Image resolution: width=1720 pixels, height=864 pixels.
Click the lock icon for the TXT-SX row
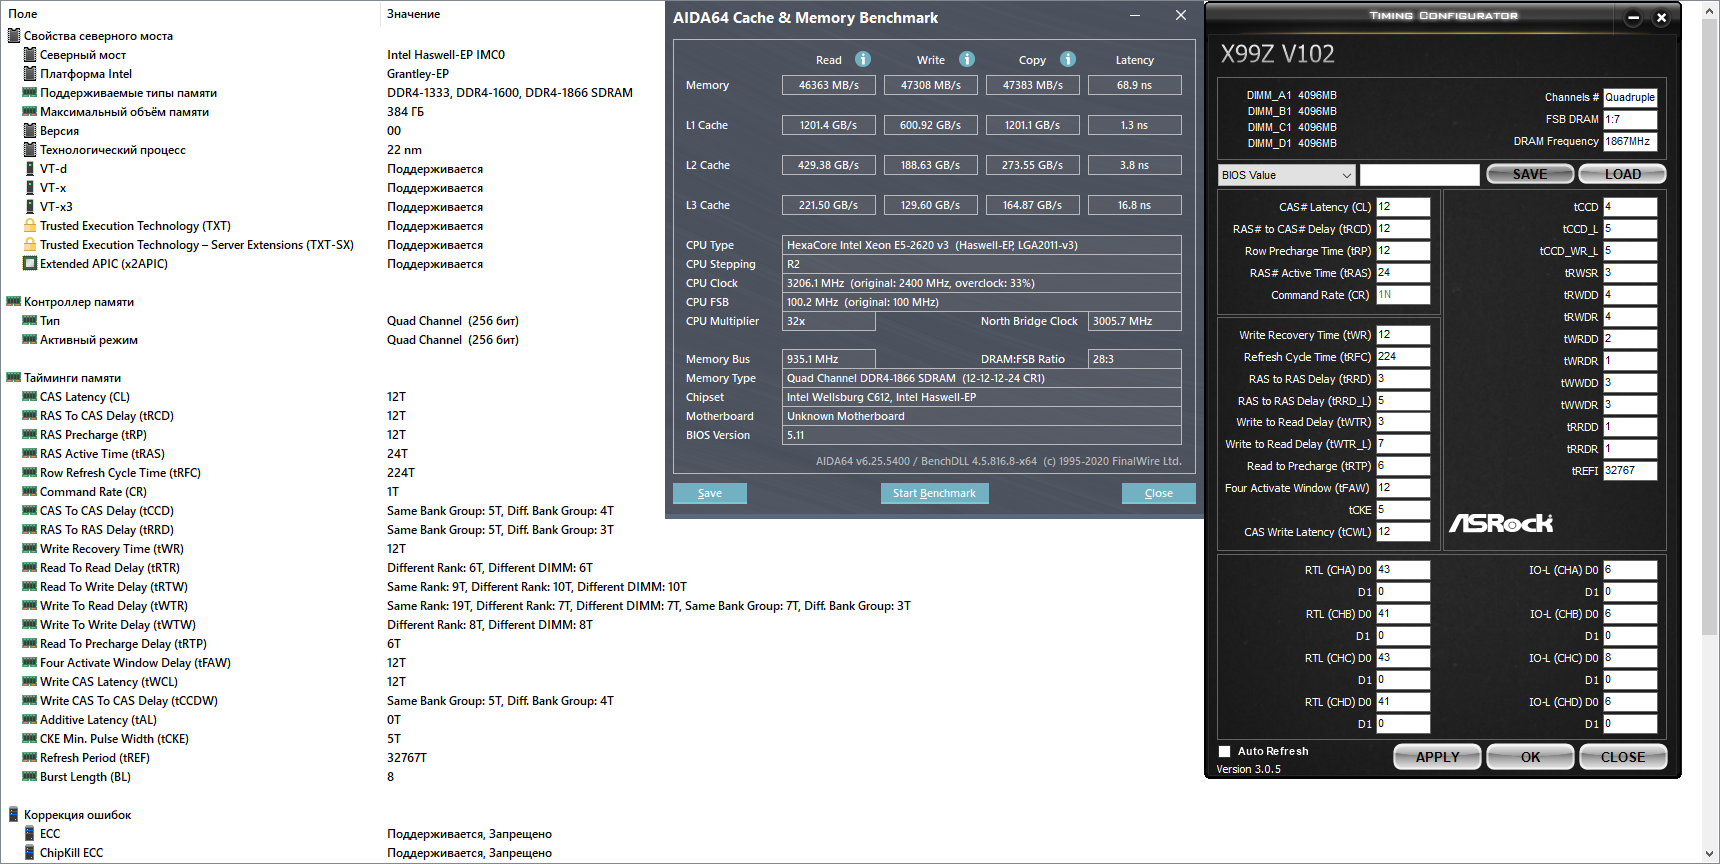tap(30, 245)
